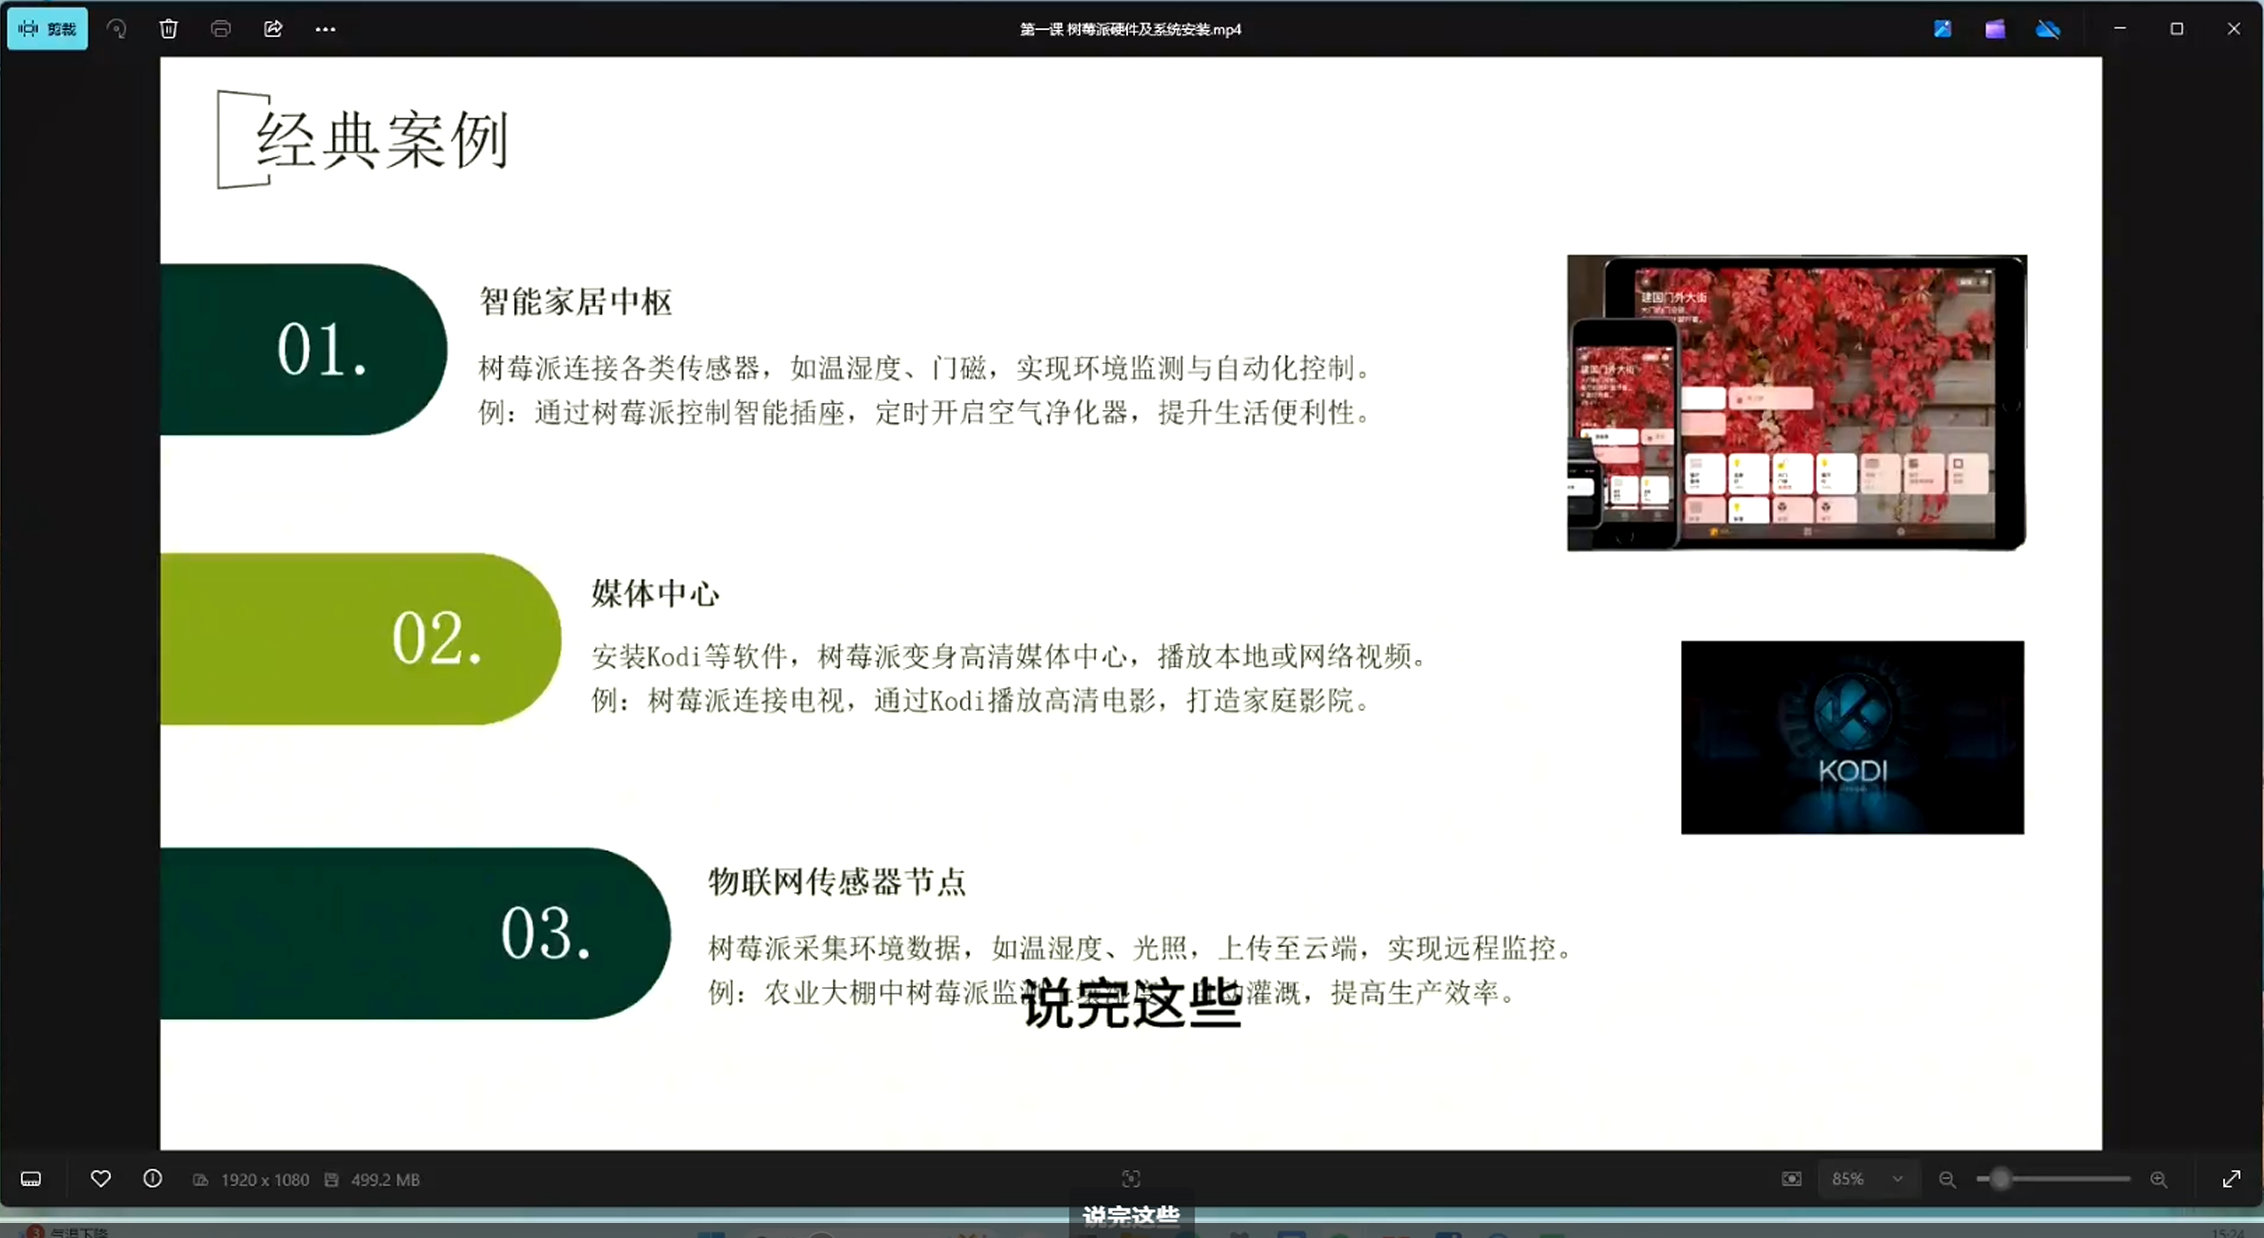
Task: Show the file info icon
Action: coord(153,1179)
